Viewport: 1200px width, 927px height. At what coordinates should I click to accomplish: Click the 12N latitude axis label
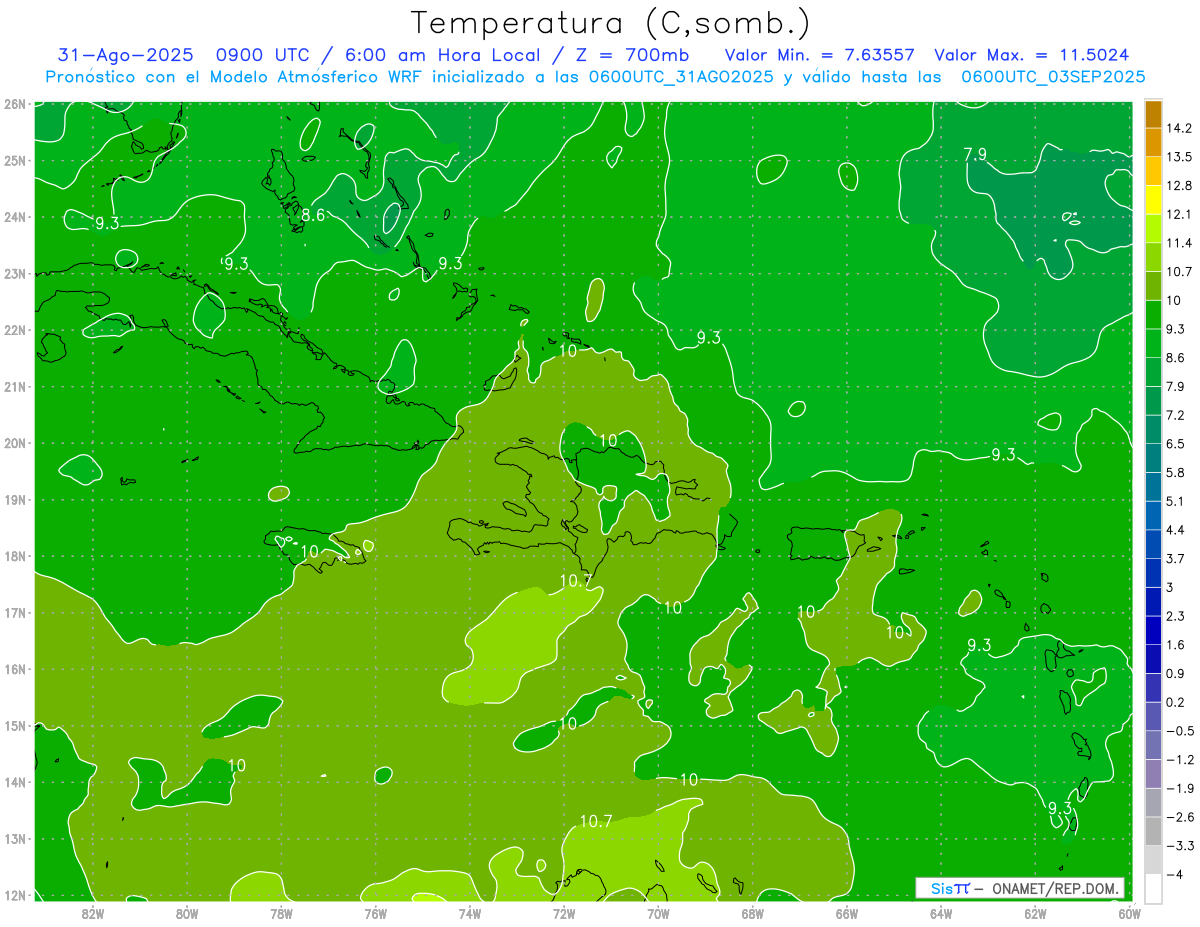click(x=14, y=895)
